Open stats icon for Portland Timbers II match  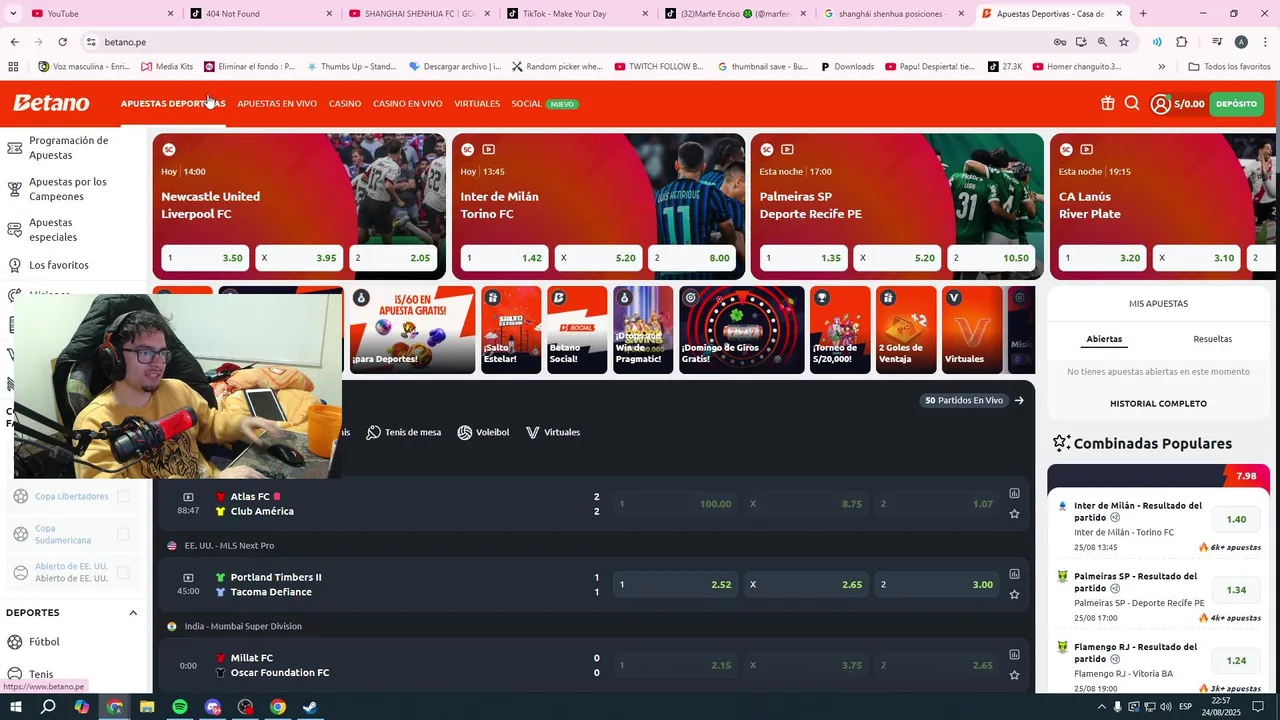[1014, 574]
